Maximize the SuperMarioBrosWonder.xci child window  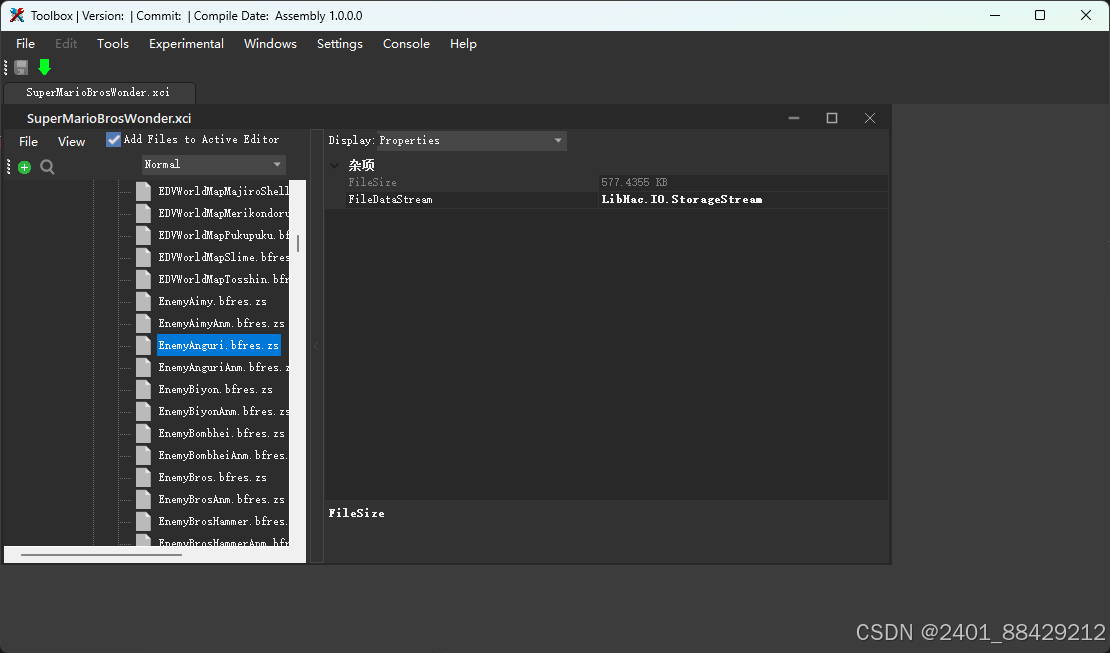832,118
